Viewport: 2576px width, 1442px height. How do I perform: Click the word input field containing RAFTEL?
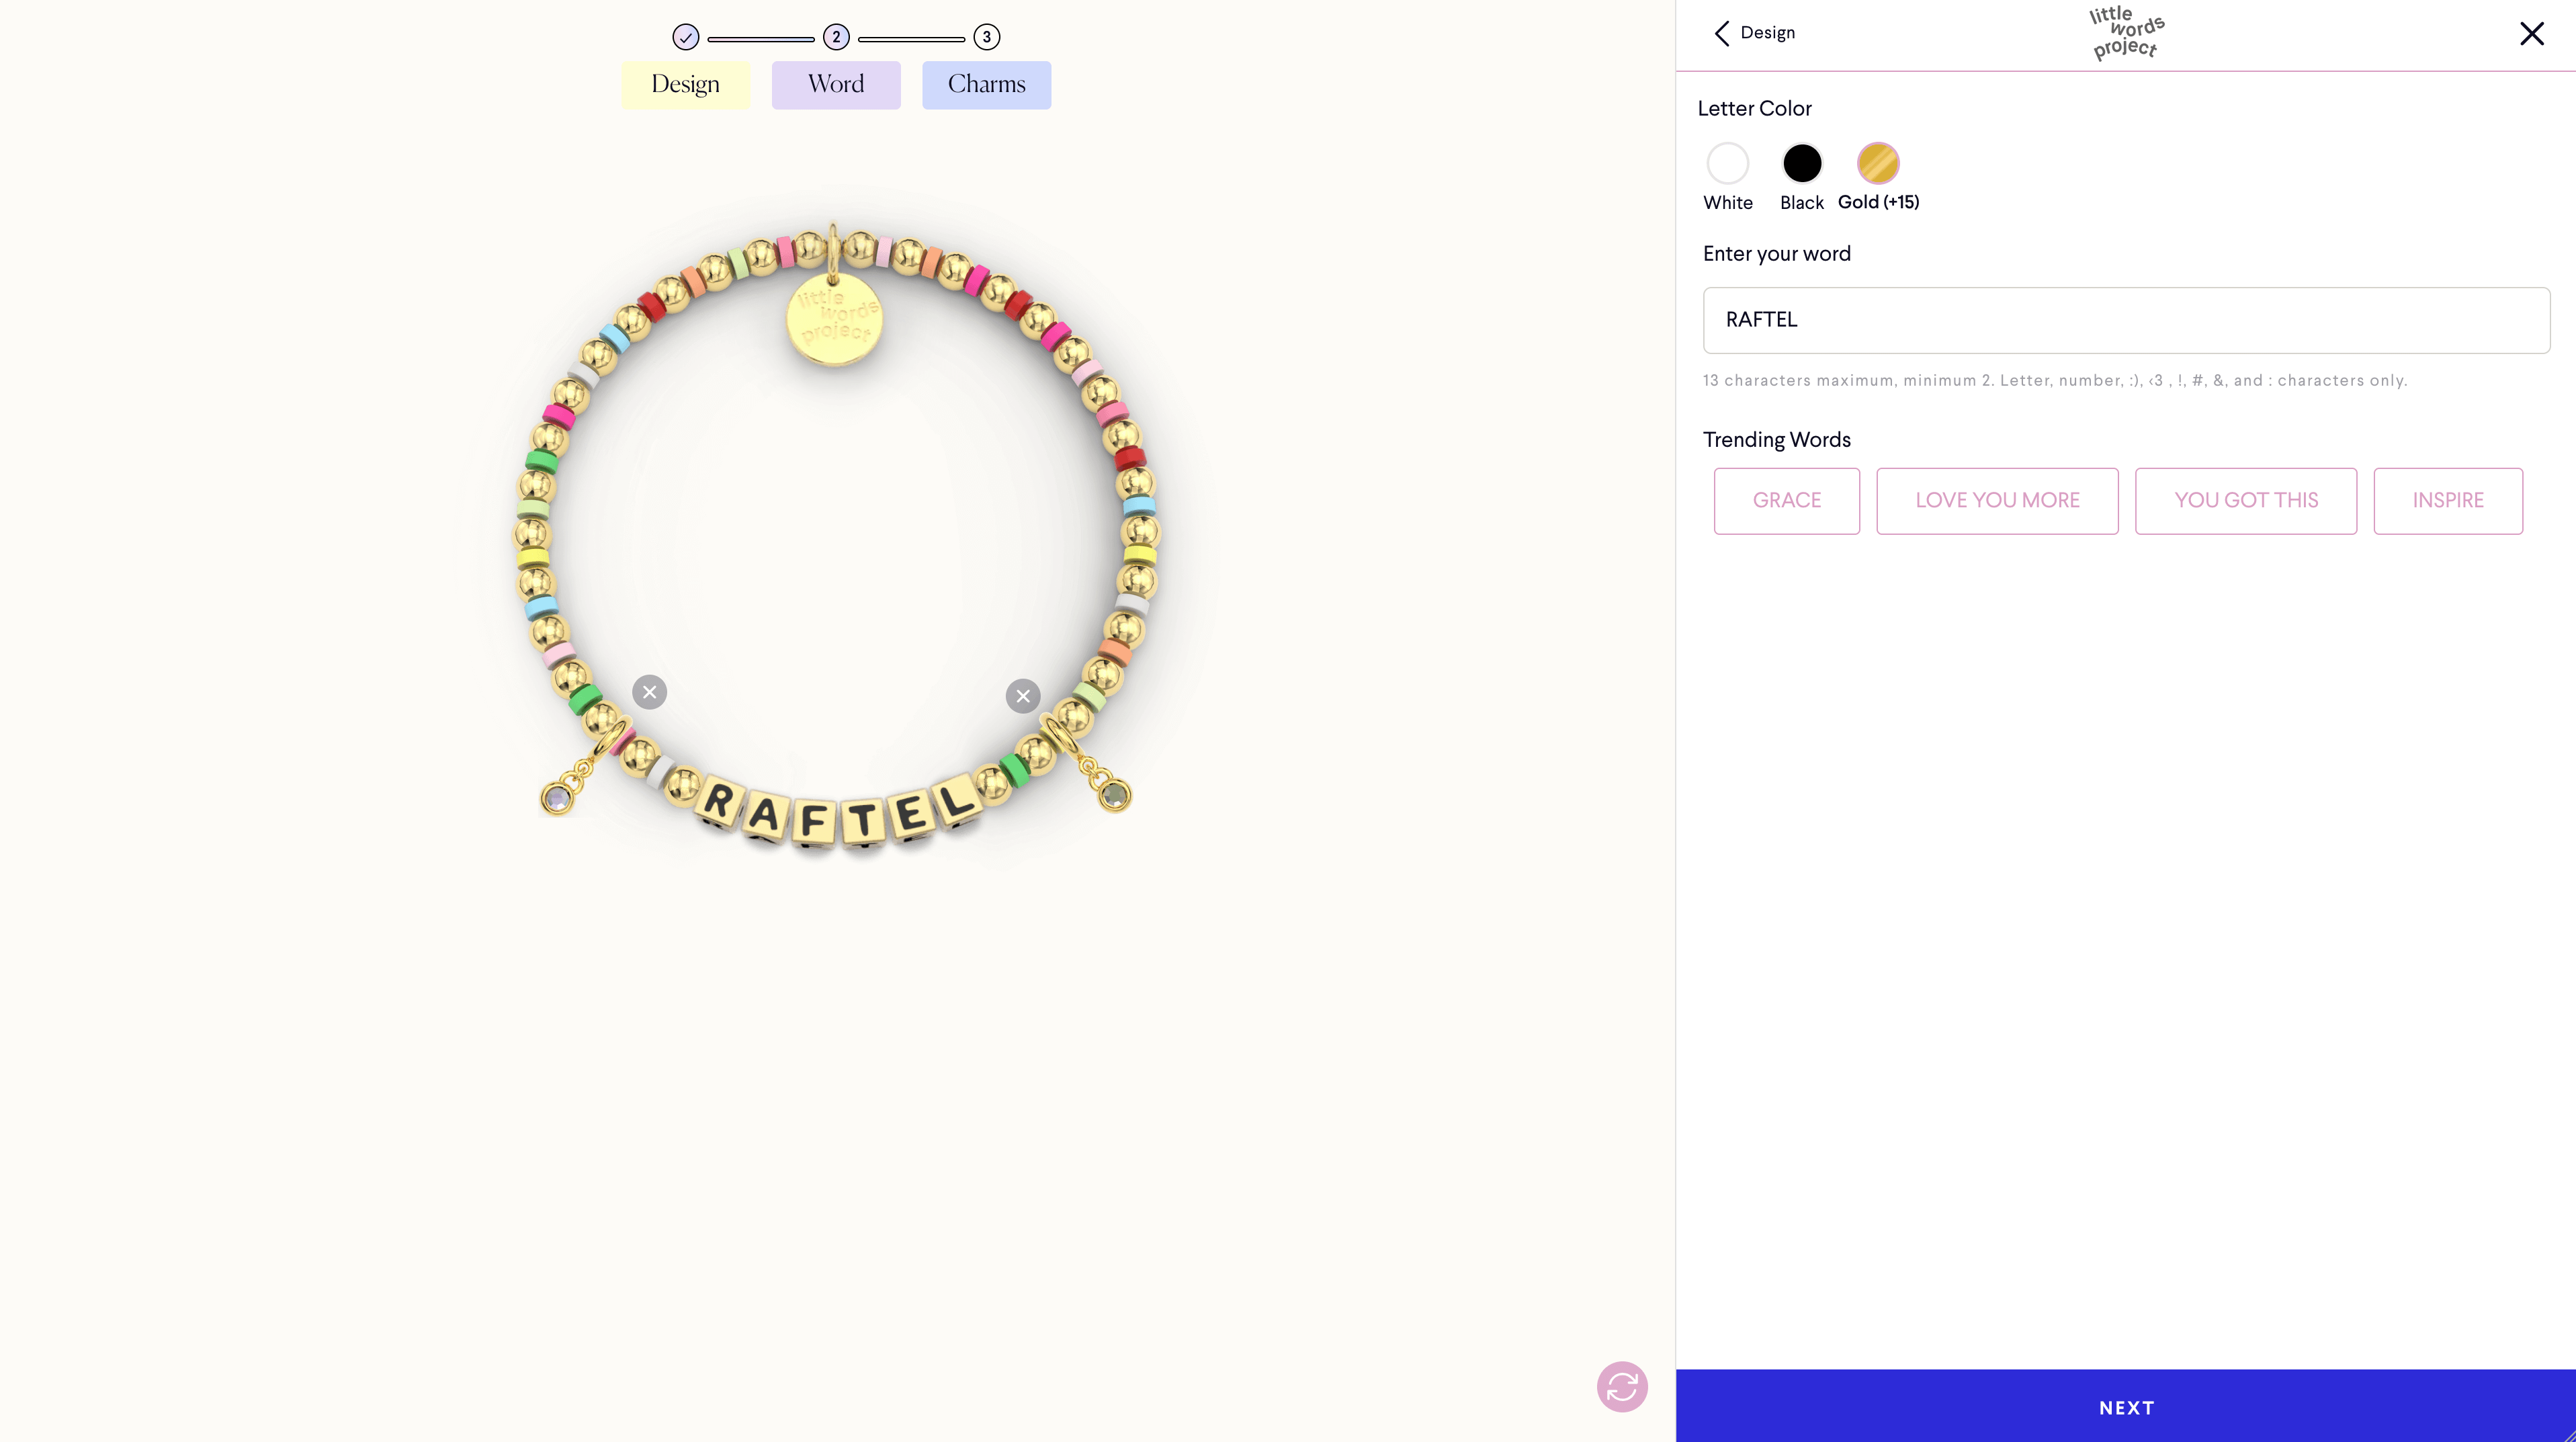2126,320
